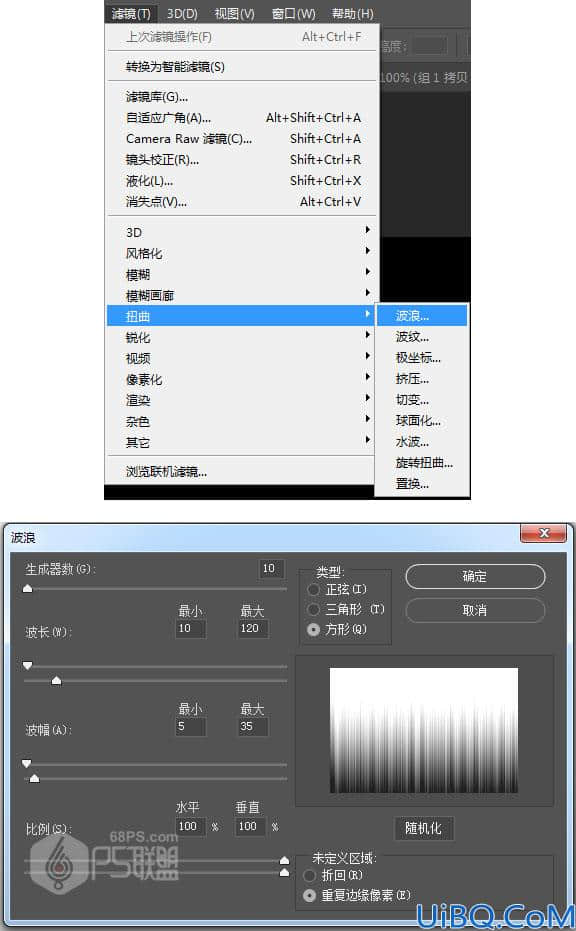576x931 pixels.
Task: Open 滤镜库(G)... from filter menu
Action: coord(242,96)
